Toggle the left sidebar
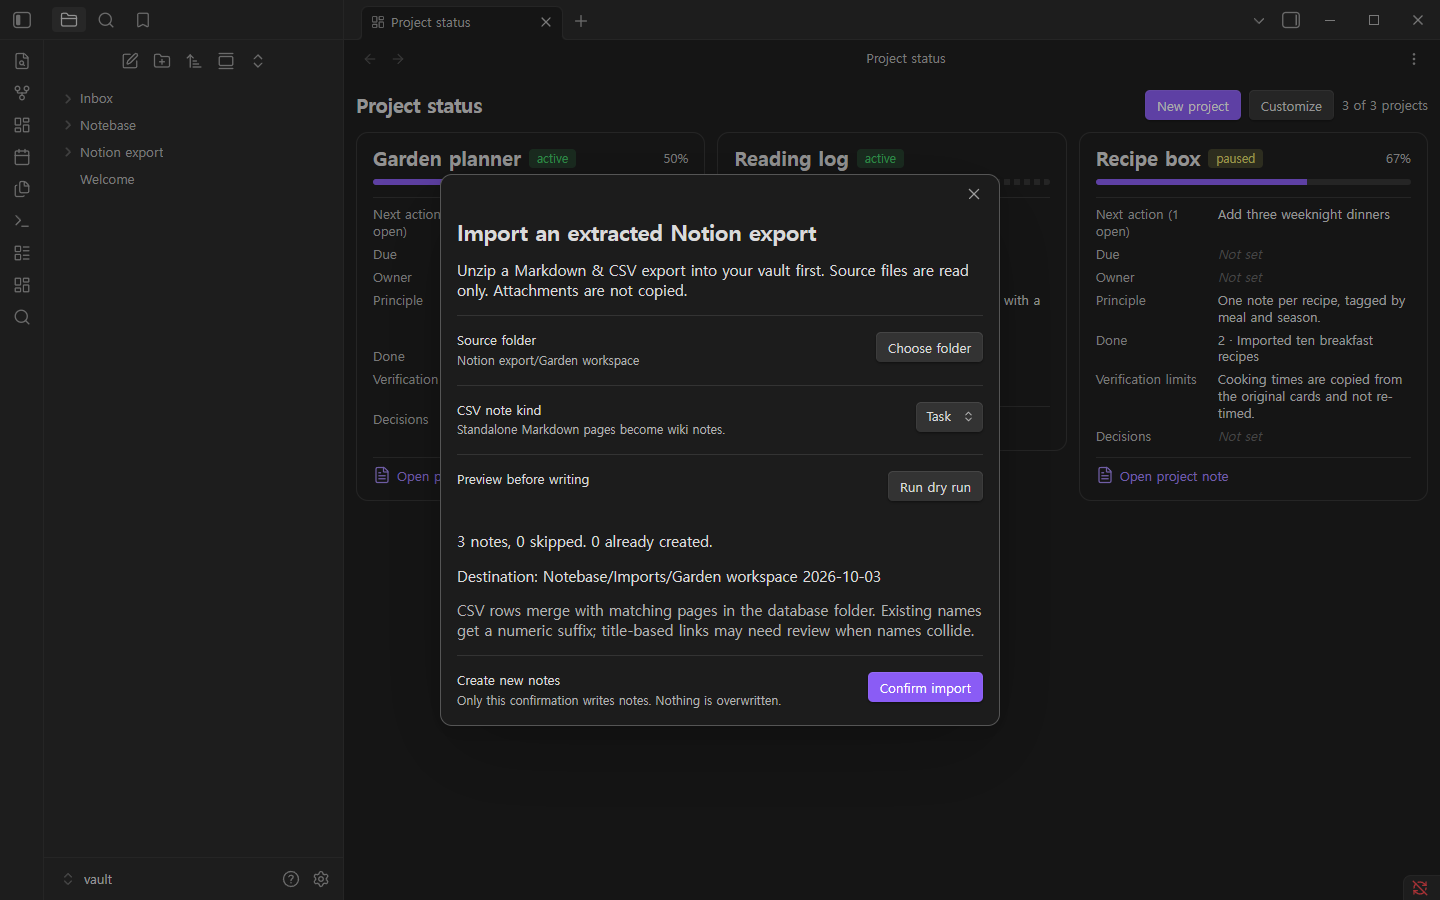1440x900 pixels. pos(22,20)
